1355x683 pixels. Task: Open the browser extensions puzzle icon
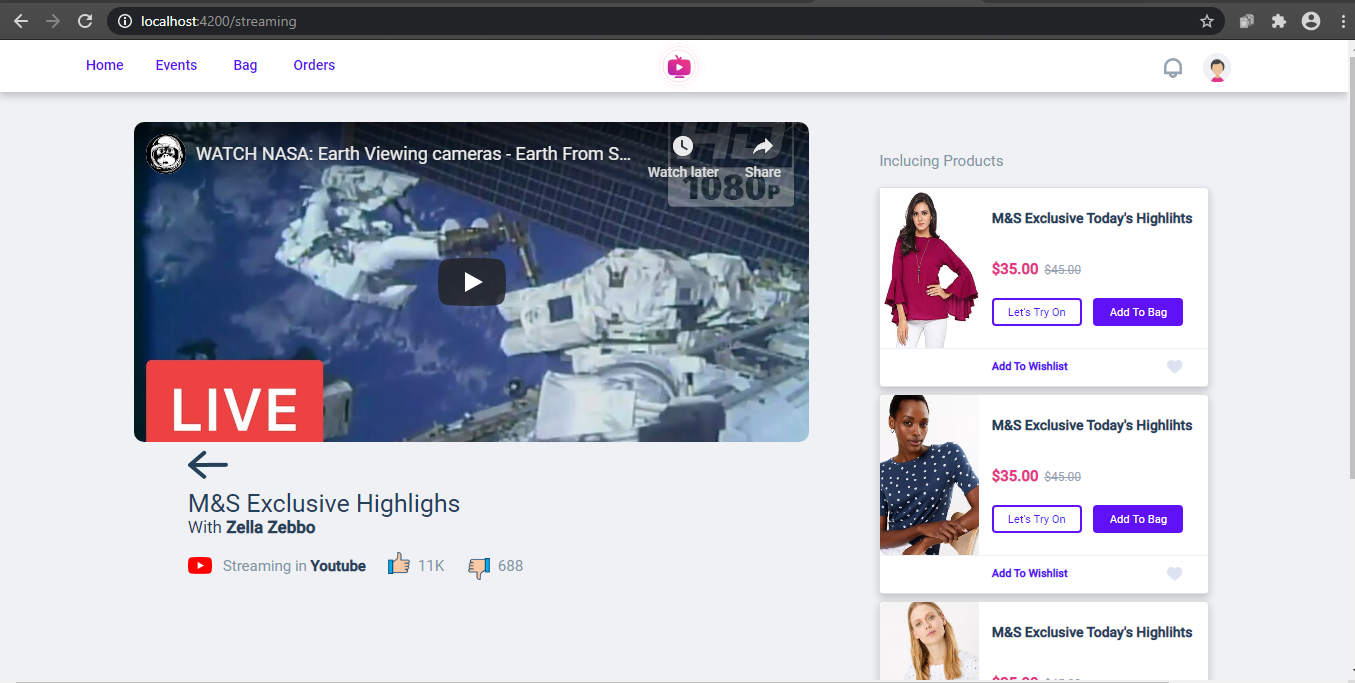point(1279,21)
